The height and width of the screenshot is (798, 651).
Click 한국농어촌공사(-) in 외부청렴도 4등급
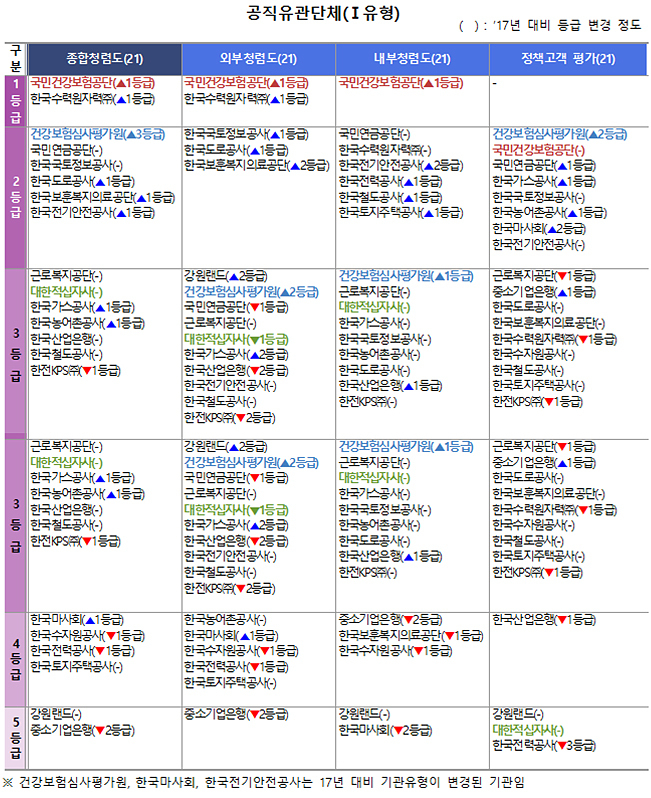tap(225, 620)
